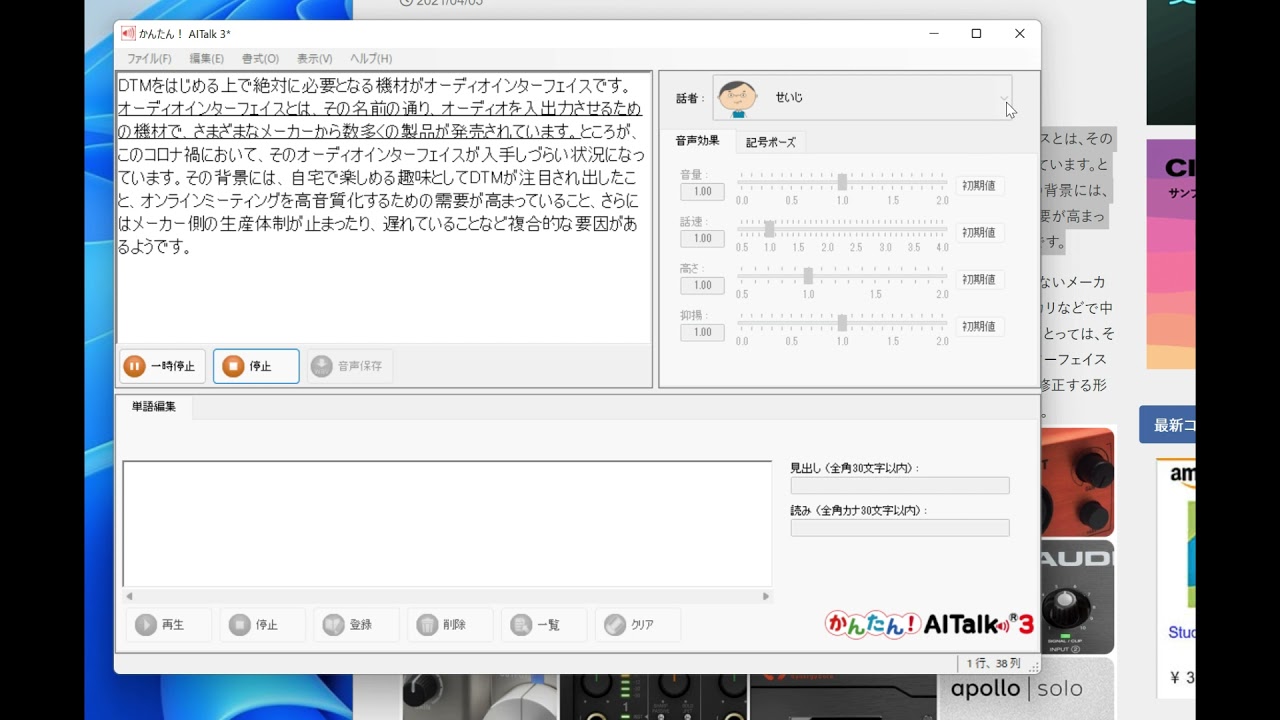Viewport: 1280px width, 720px height.
Task: Maximize the AITalk window
Action: pos(976,34)
